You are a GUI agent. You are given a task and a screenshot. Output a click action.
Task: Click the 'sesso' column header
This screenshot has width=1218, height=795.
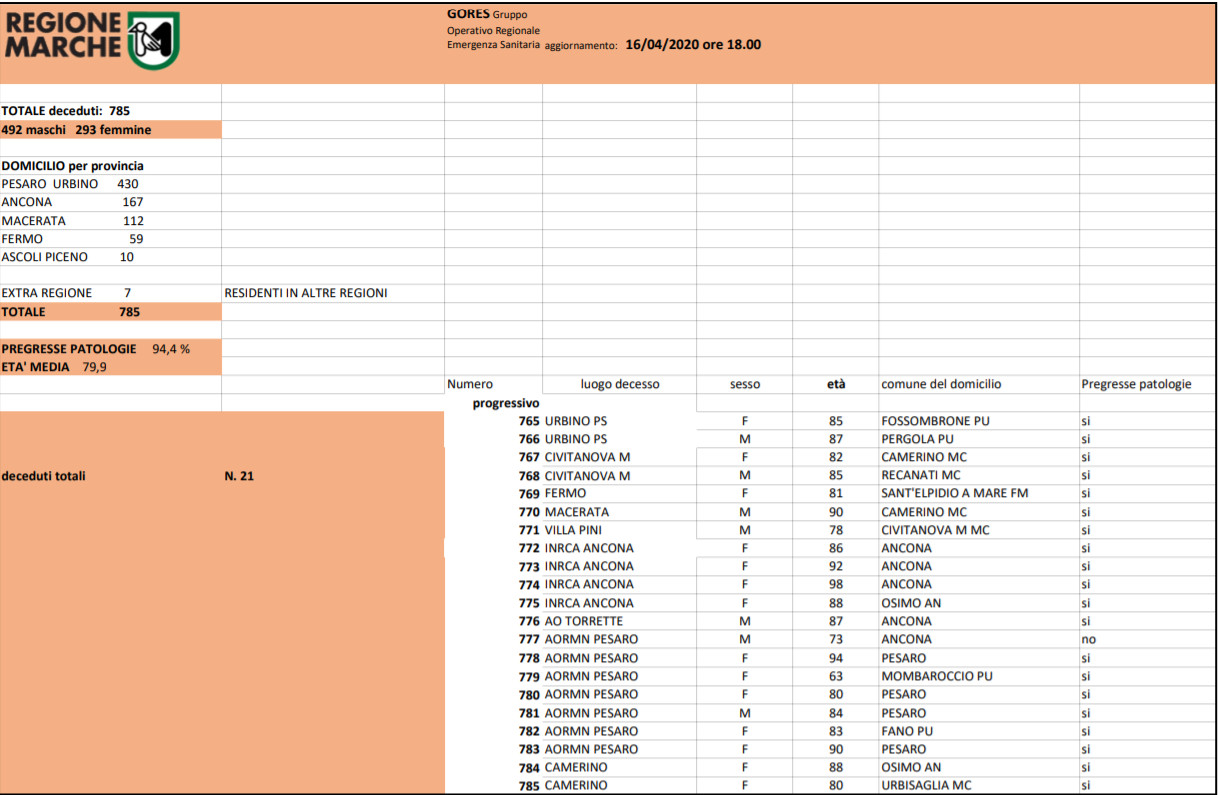[744, 384]
